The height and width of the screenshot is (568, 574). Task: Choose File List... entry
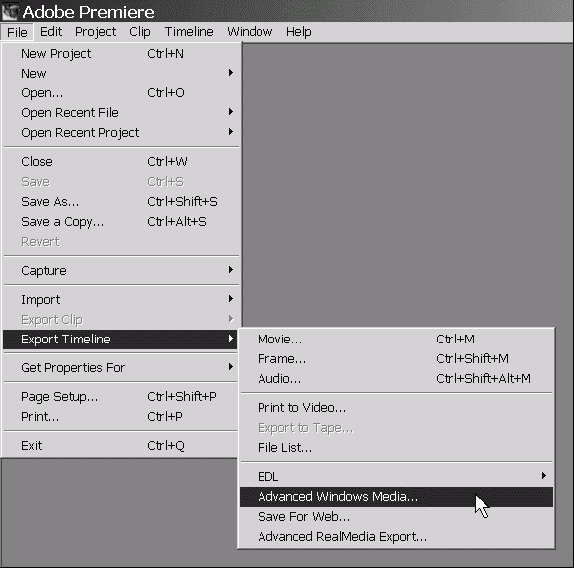click(x=396, y=448)
